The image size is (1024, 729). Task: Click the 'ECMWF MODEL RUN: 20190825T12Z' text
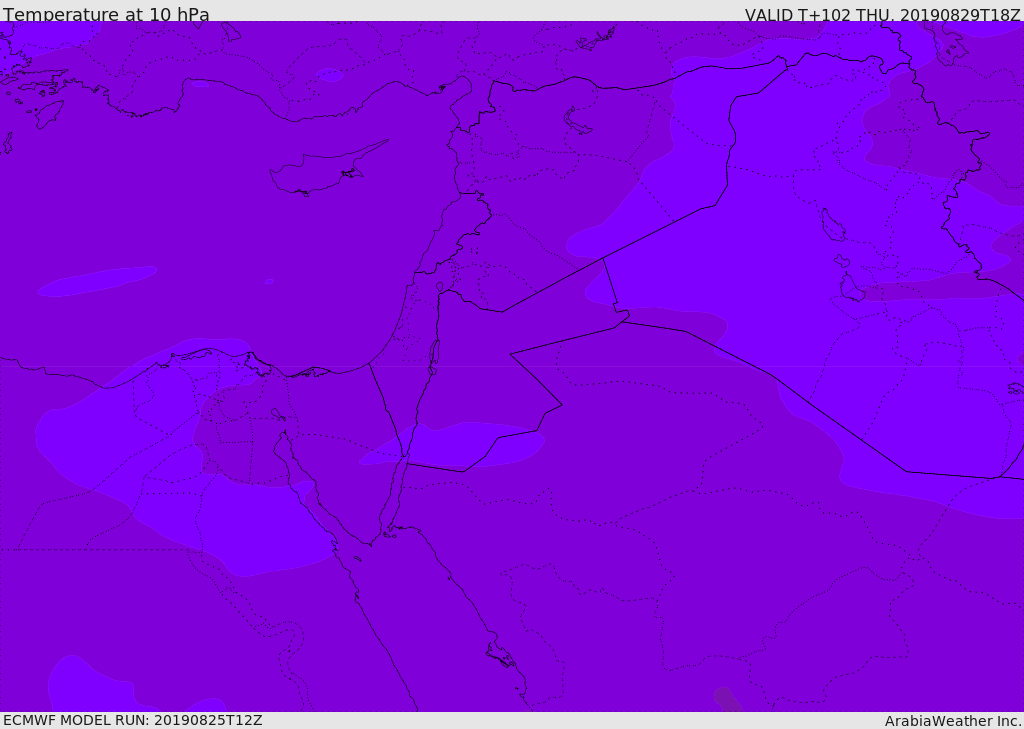click(x=133, y=720)
